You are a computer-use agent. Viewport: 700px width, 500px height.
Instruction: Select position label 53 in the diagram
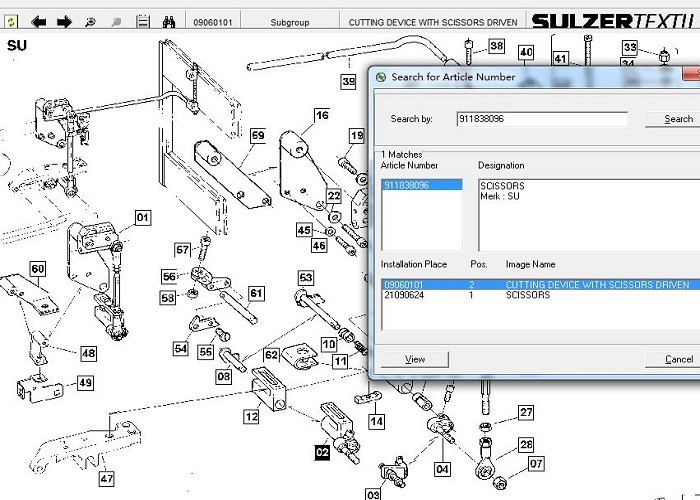point(306,278)
